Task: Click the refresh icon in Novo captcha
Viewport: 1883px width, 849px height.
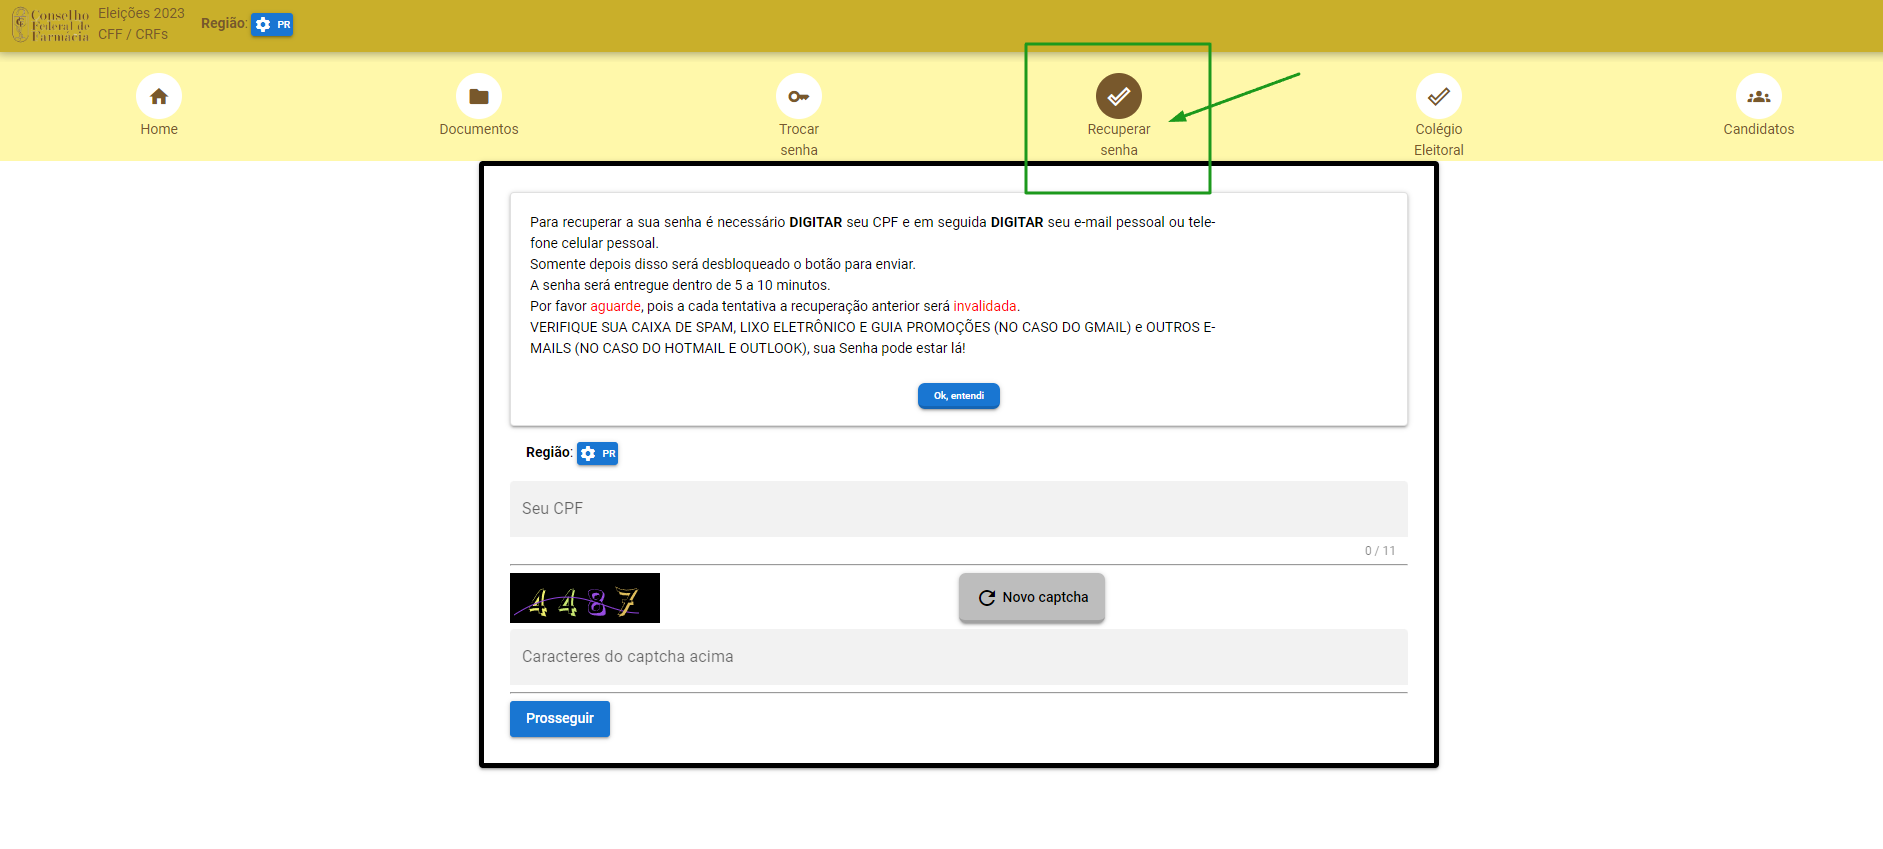Action: tap(986, 598)
